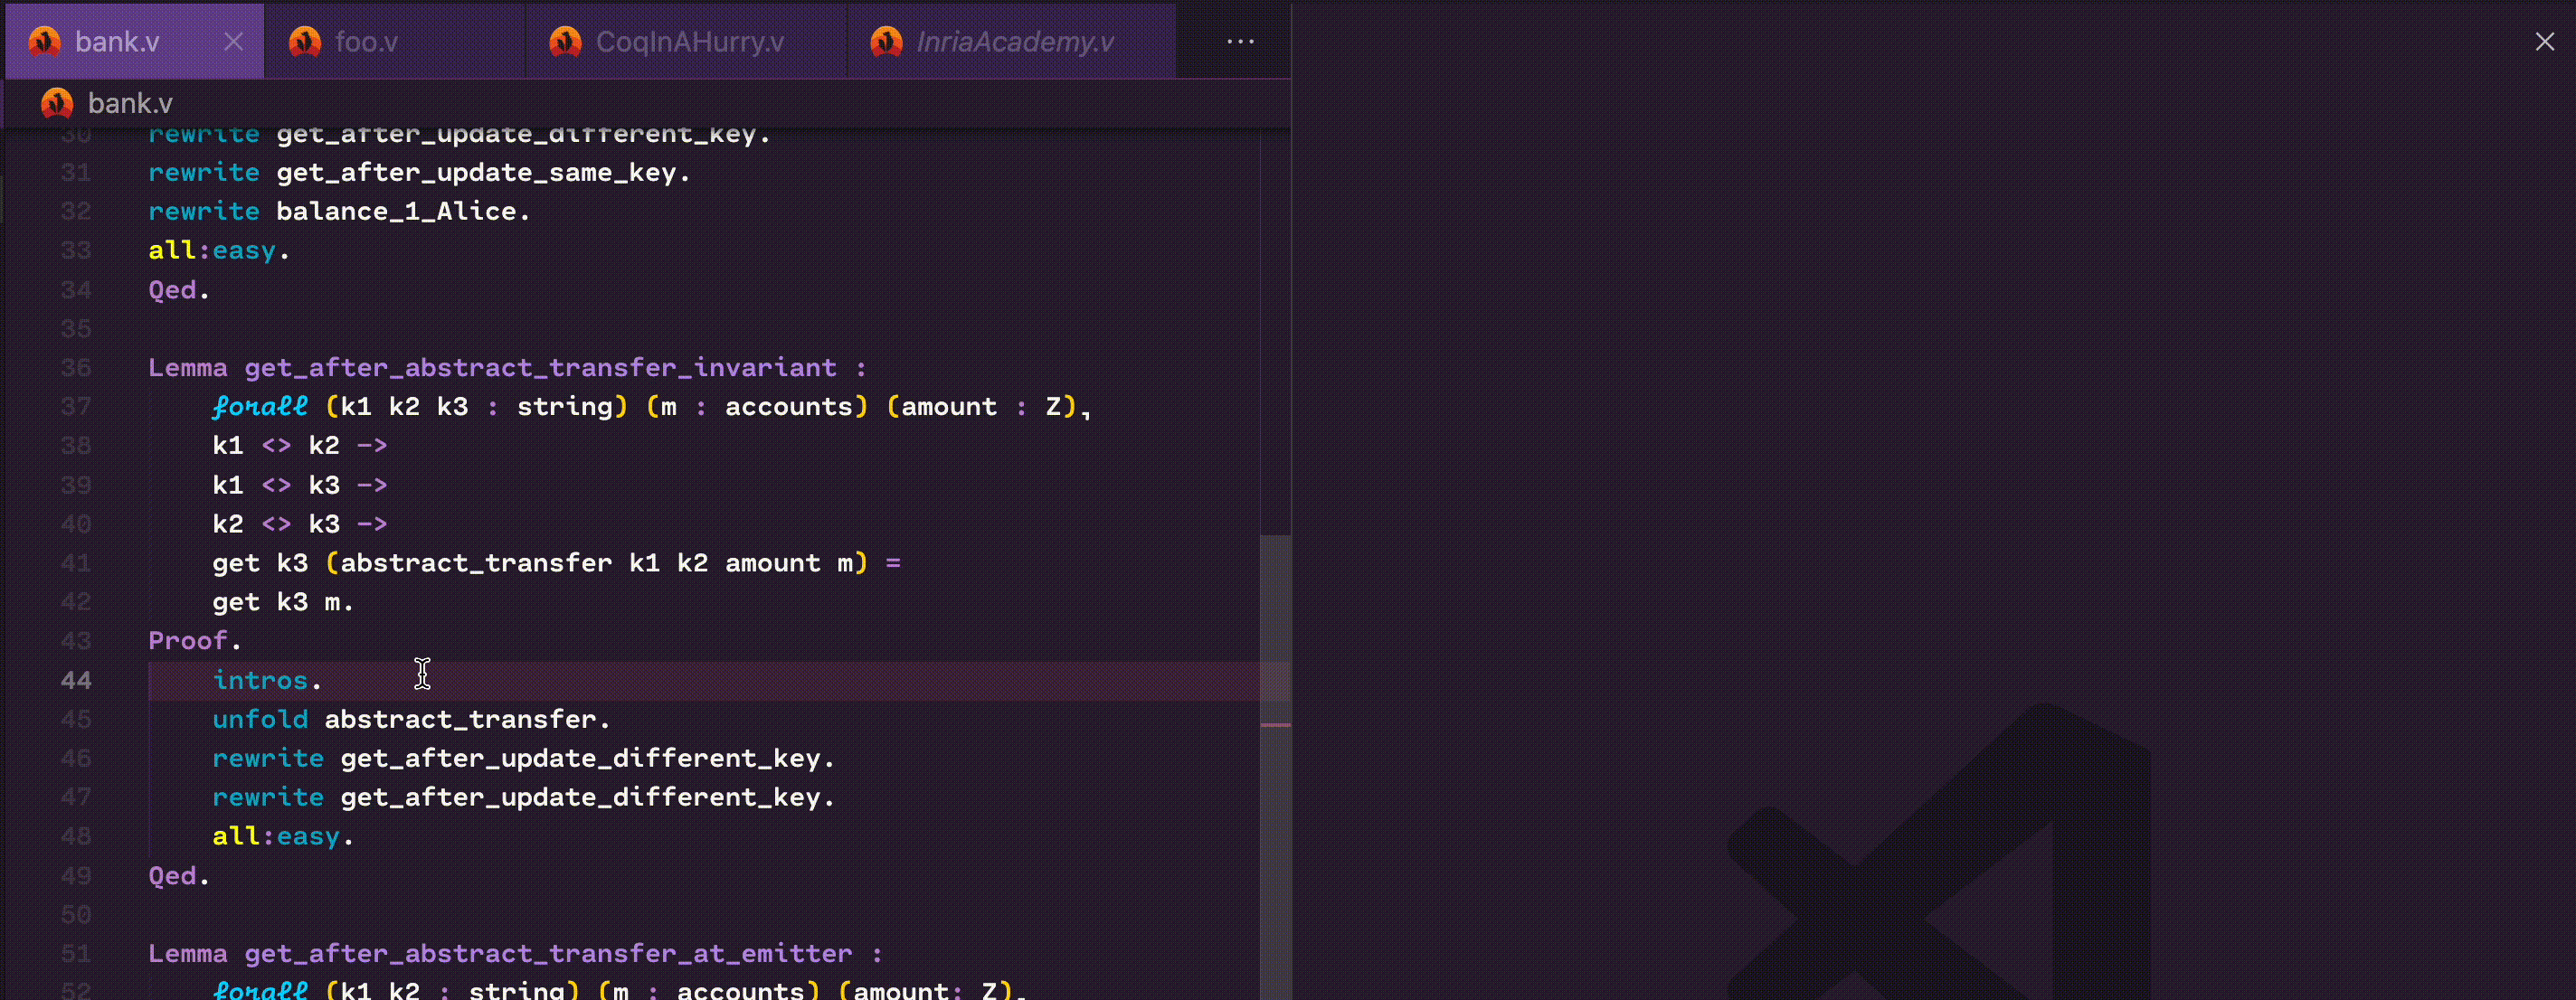The image size is (2576, 1000).
Task: Click line number 44 in the gutter
Action: 76,680
